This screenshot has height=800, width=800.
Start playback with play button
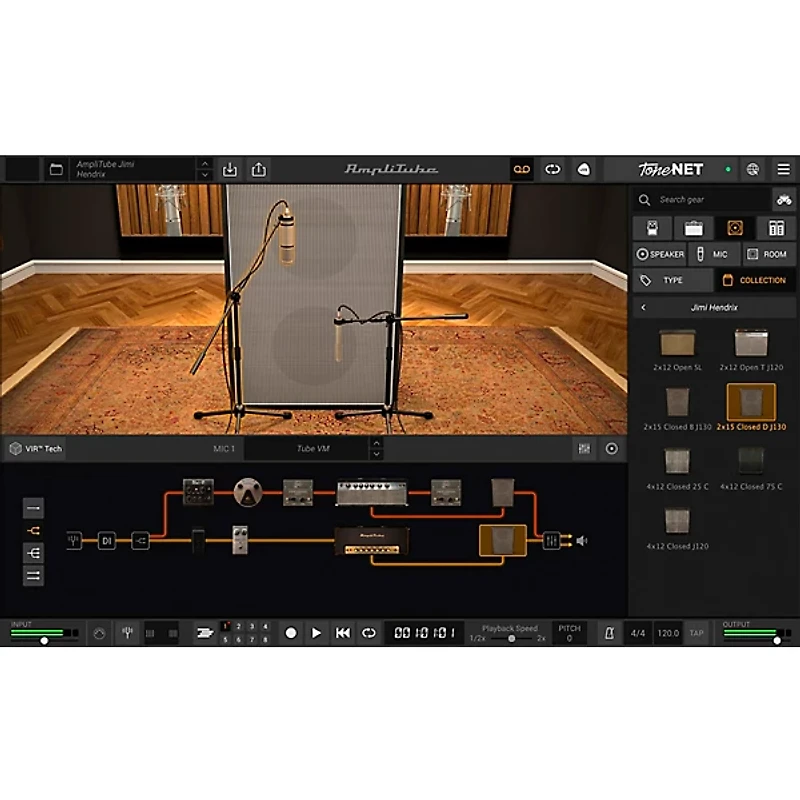pyautogui.click(x=316, y=633)
